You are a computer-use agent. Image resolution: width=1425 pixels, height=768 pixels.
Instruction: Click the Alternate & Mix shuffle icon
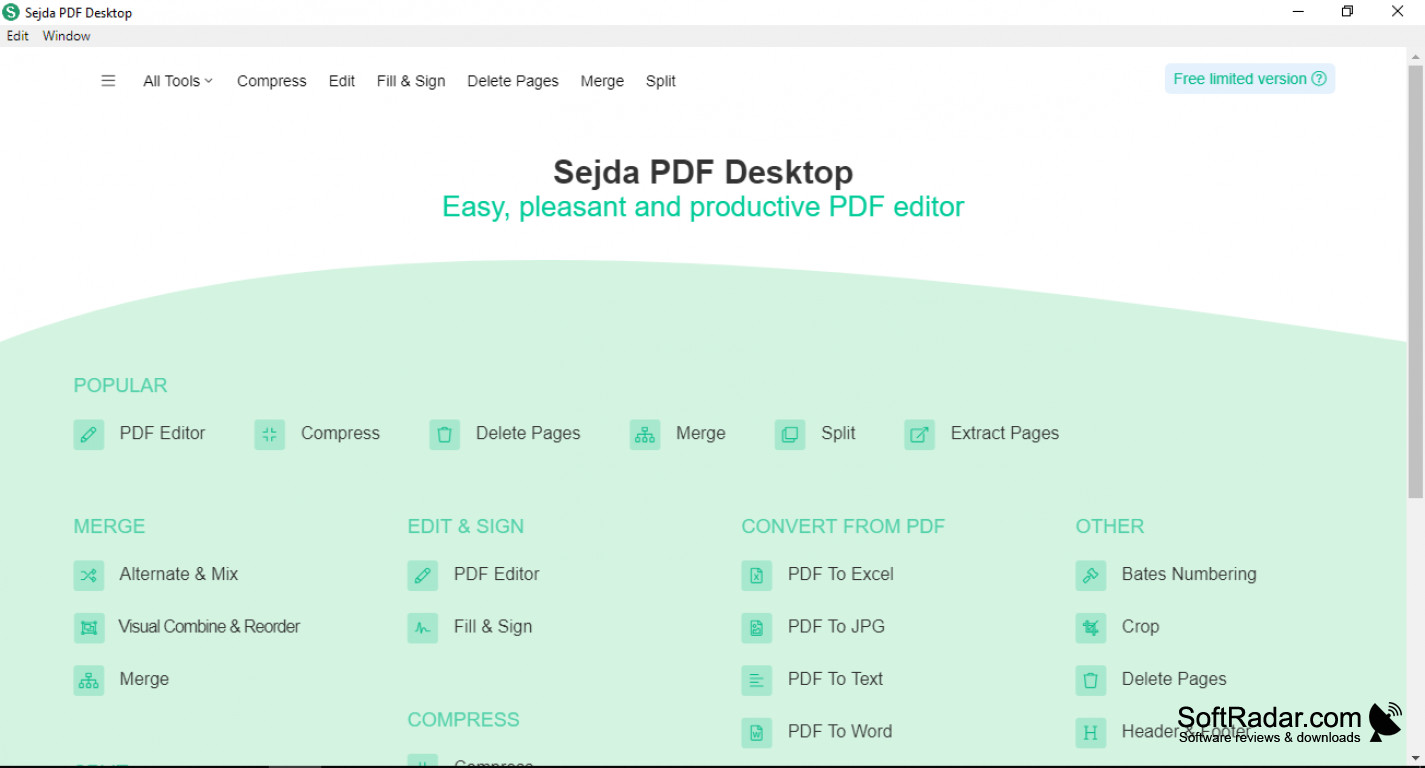pos(89,575)
